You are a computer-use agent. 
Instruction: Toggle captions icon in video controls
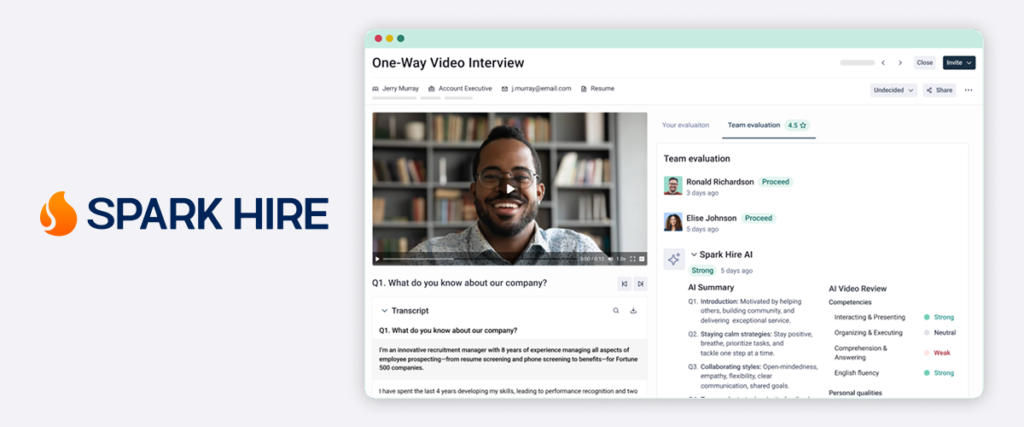coord(641,259)
